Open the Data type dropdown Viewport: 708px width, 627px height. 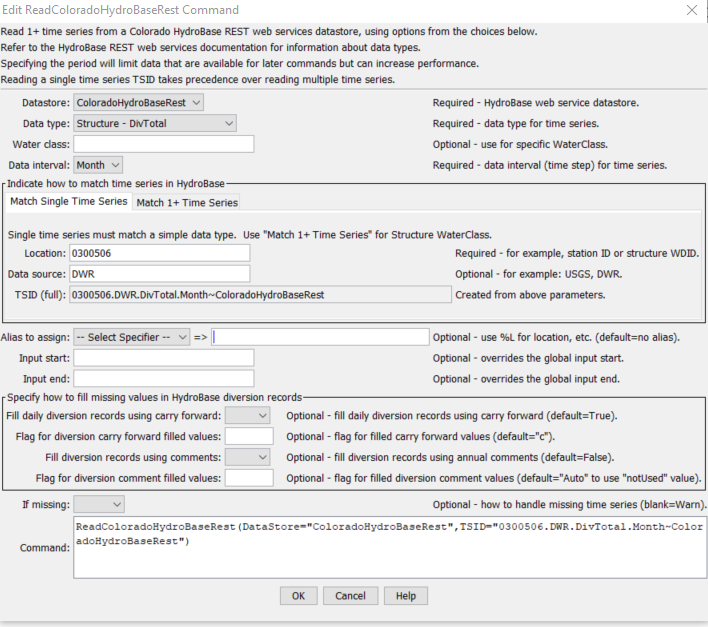point(155,123)
